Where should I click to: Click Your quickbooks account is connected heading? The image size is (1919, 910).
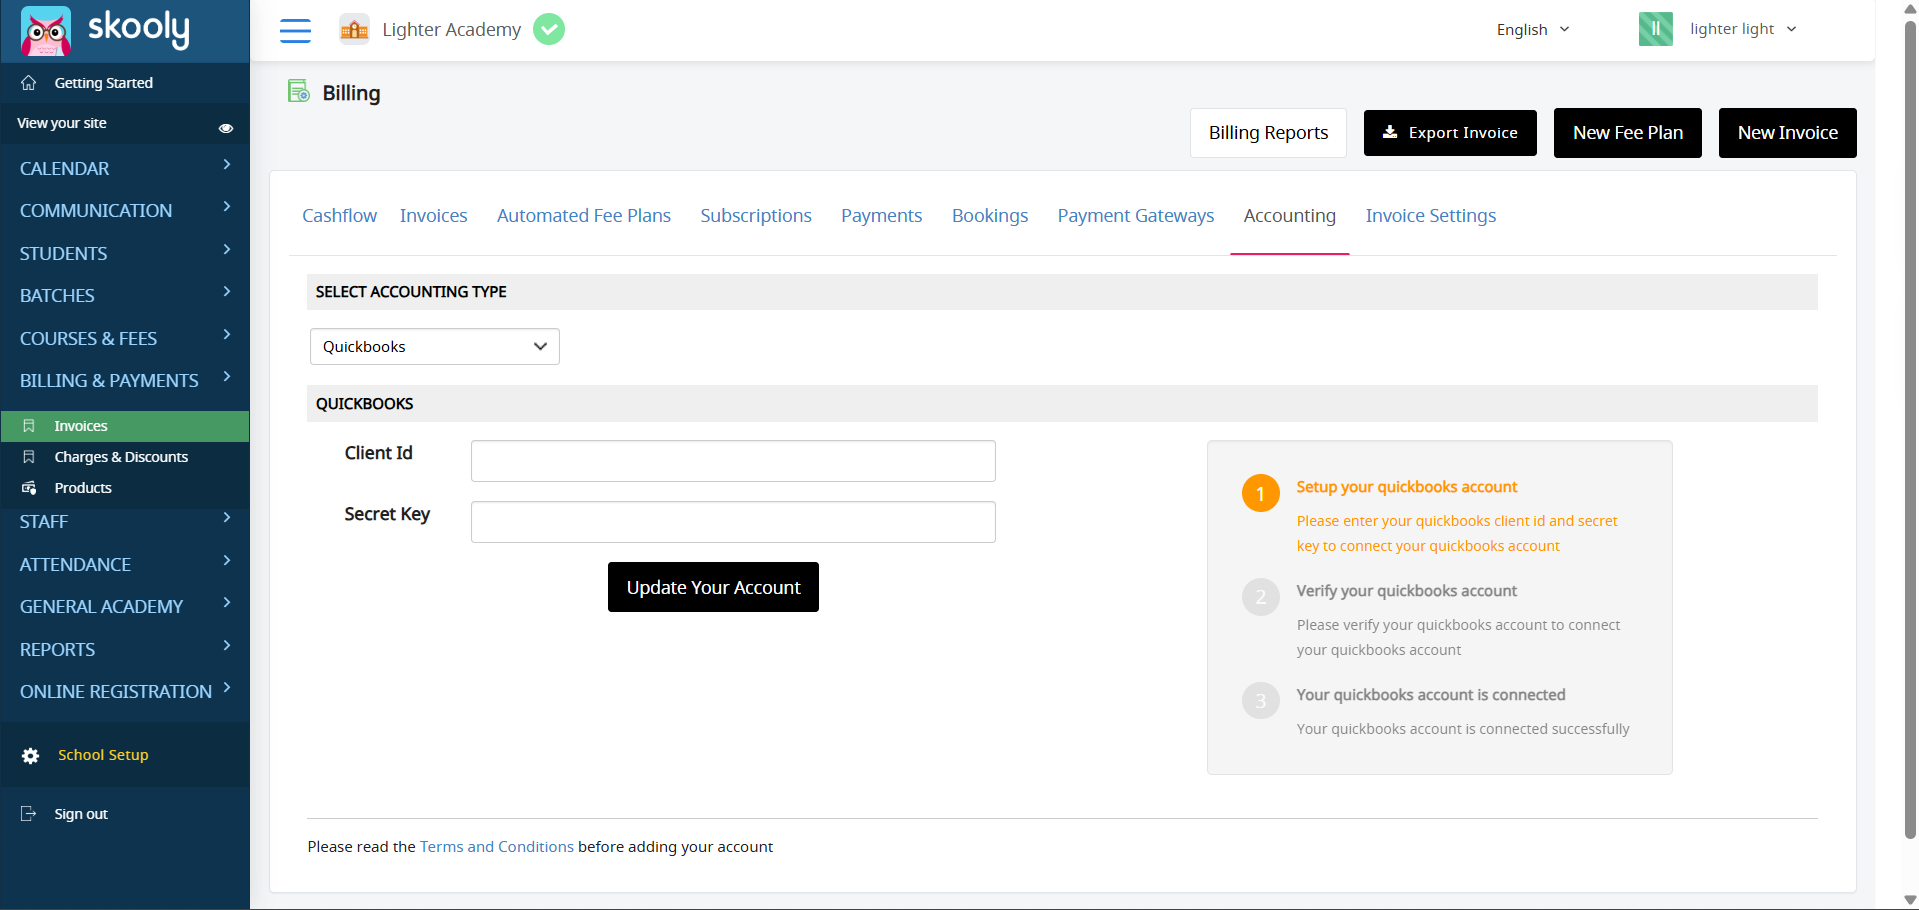tap(1431, 695)
